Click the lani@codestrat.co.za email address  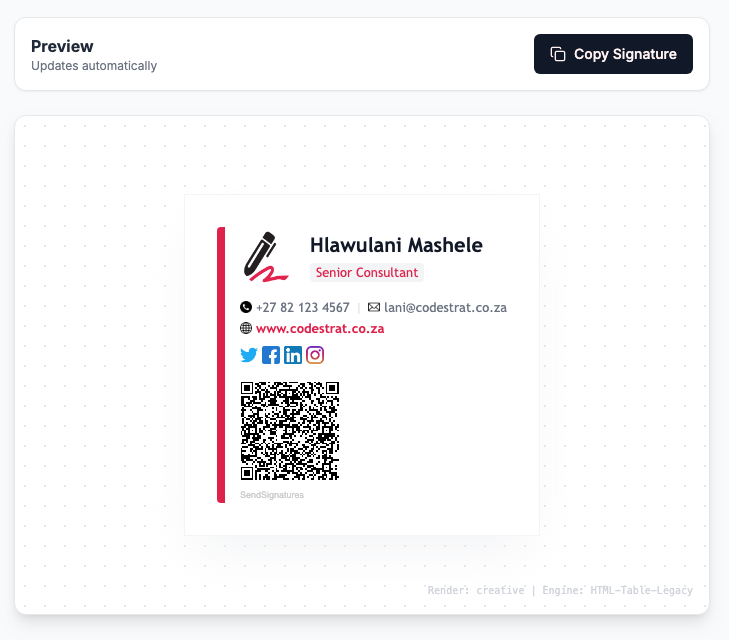pos(445,307)
